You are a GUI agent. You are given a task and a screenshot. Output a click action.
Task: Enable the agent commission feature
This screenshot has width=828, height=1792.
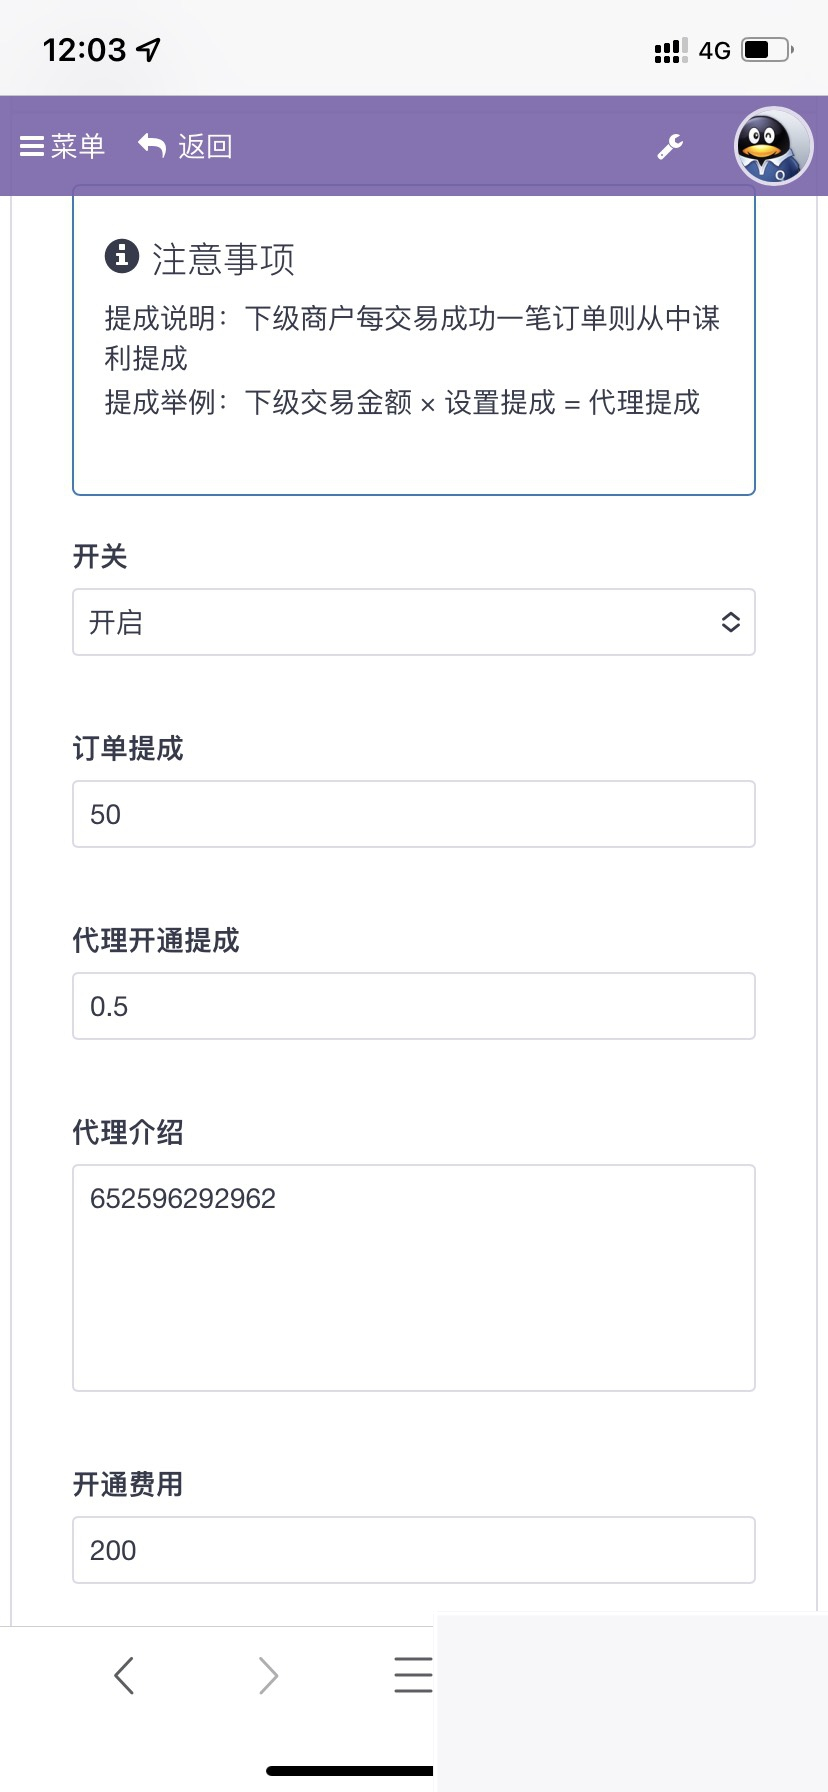pos(414,622)
